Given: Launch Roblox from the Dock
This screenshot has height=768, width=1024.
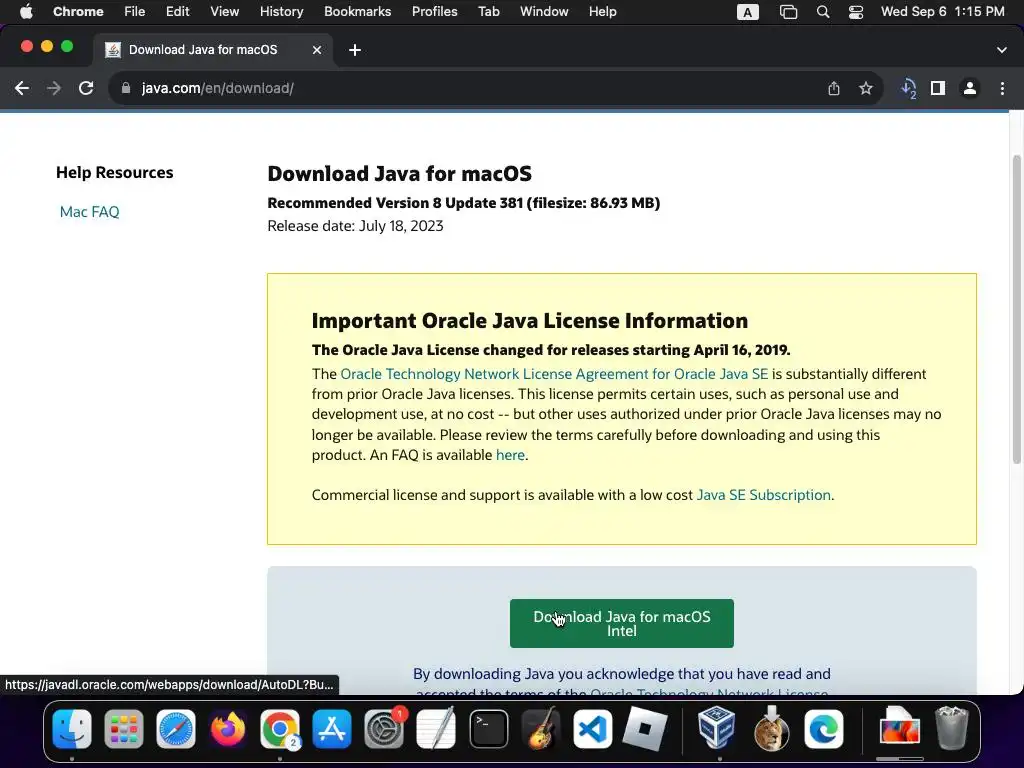Looking at the screenshot, I should pos(645,729).
